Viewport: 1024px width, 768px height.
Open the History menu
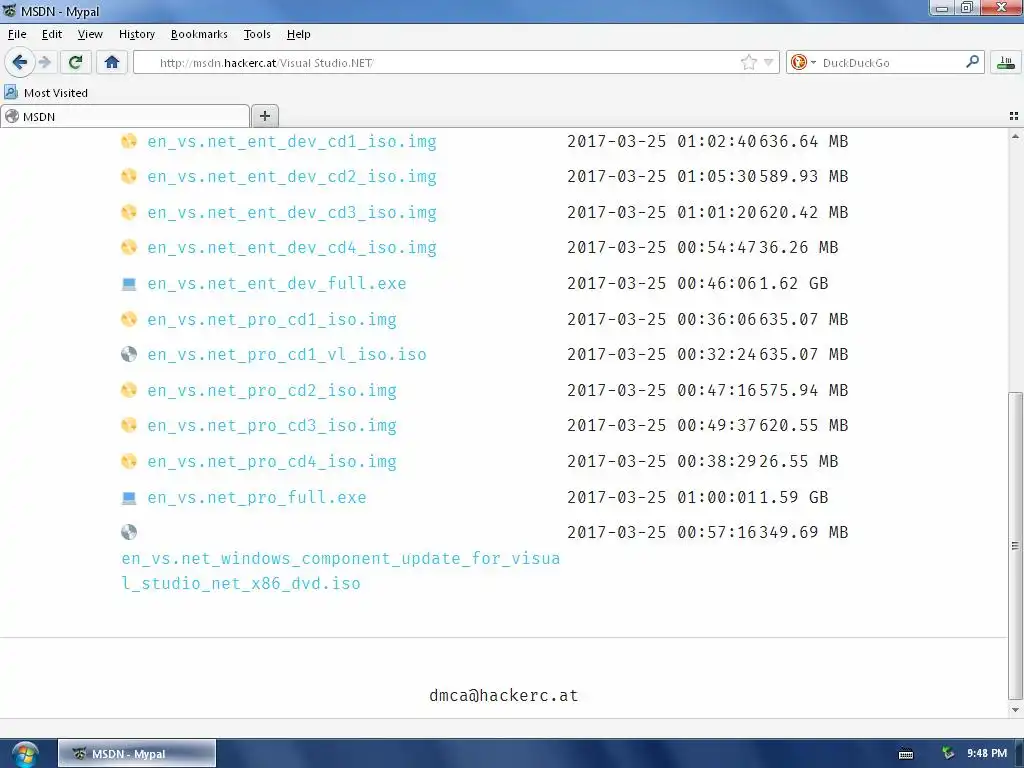pyautogui.click(x=136, y=34)
